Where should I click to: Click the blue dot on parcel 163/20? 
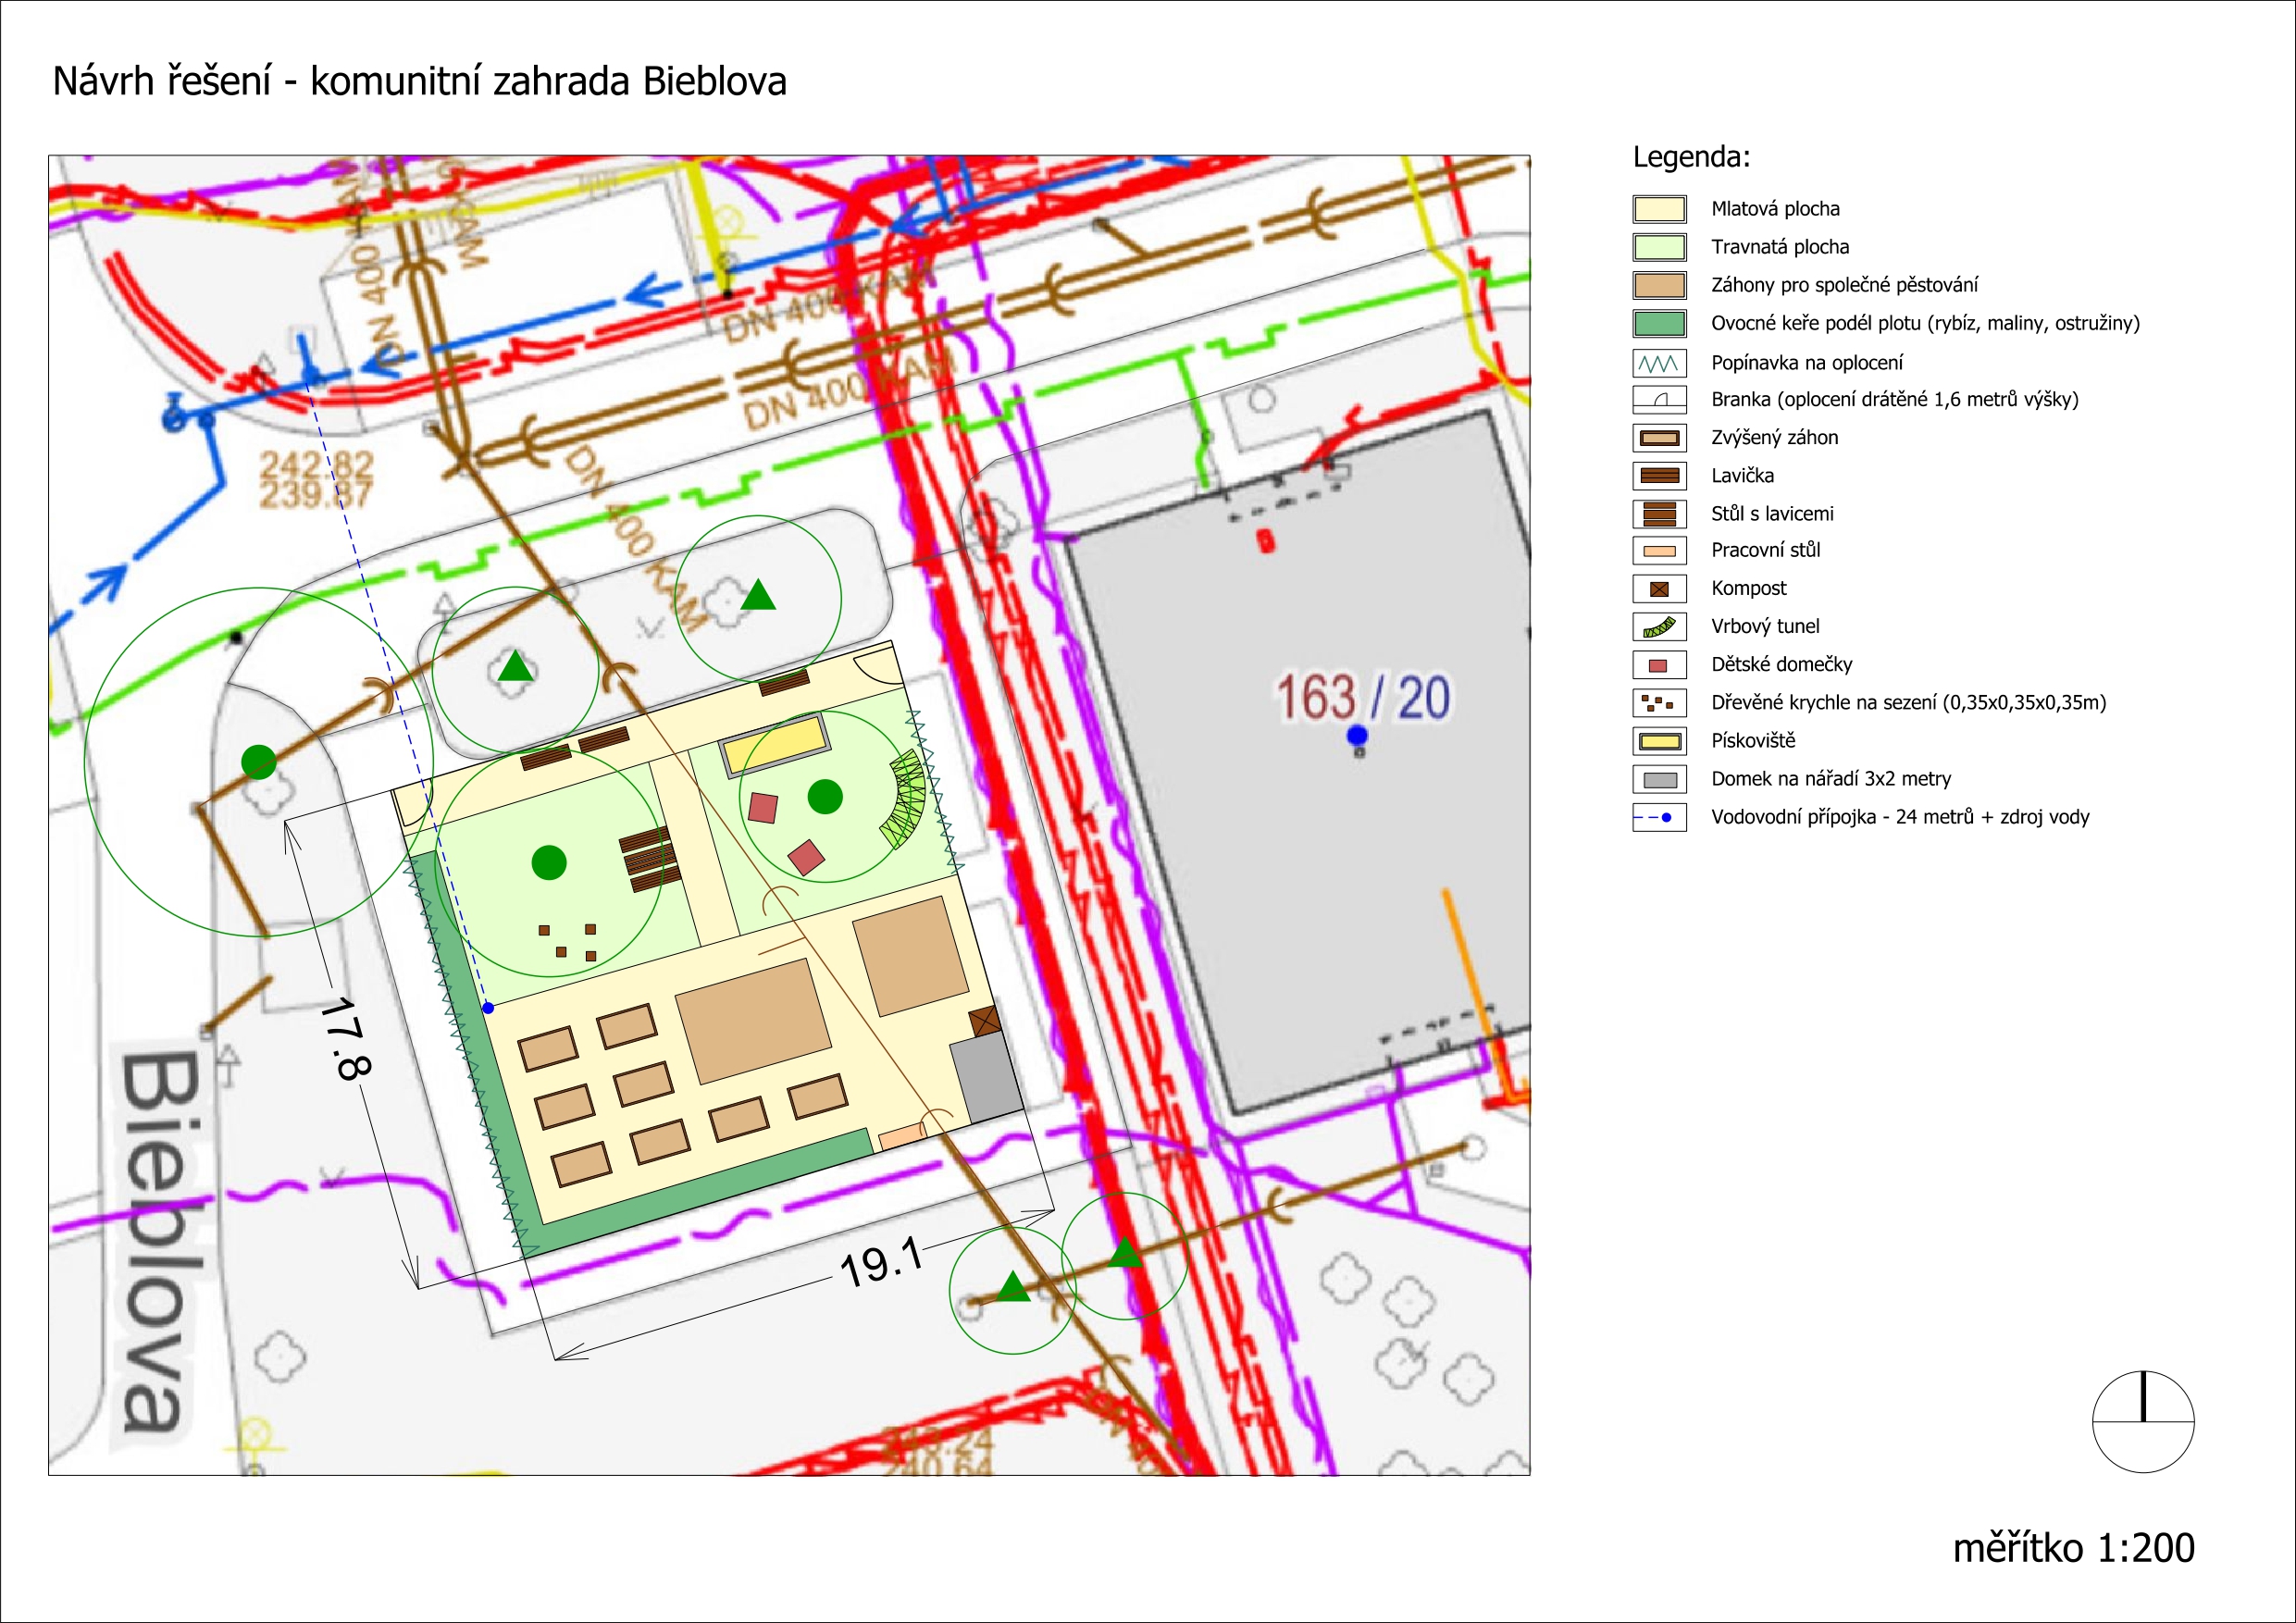pos(1357,736)
